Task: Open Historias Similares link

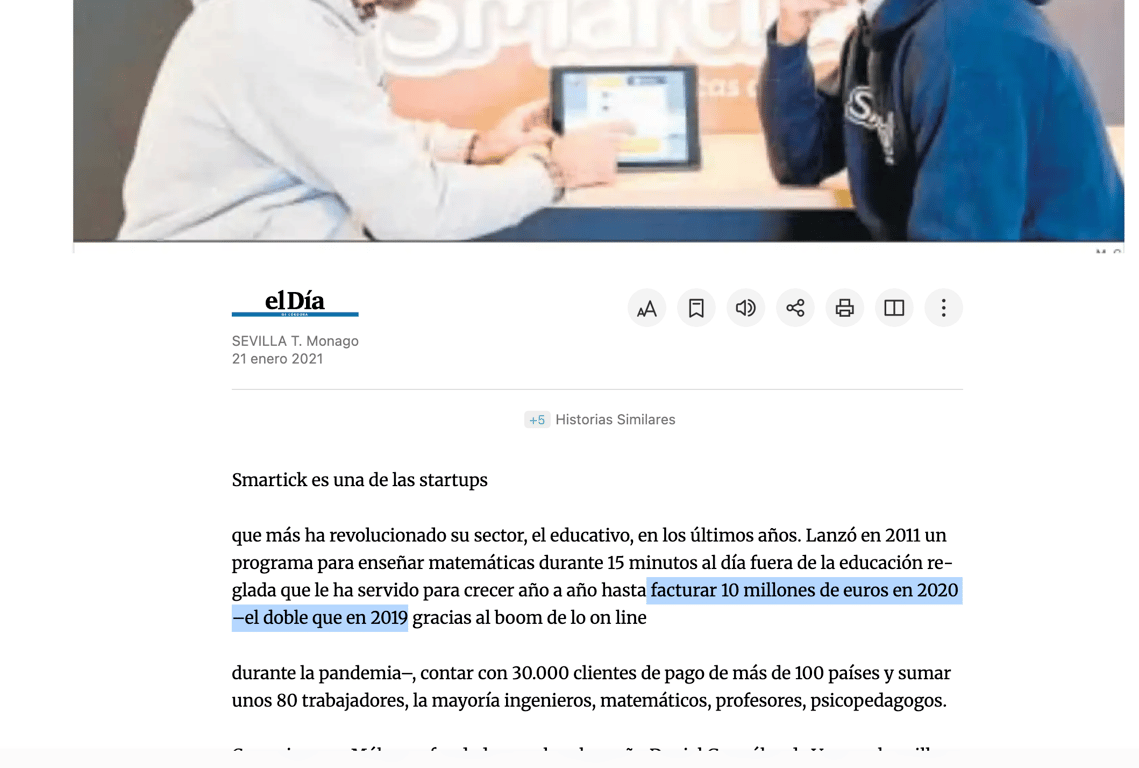Action: tap(615, 419)
